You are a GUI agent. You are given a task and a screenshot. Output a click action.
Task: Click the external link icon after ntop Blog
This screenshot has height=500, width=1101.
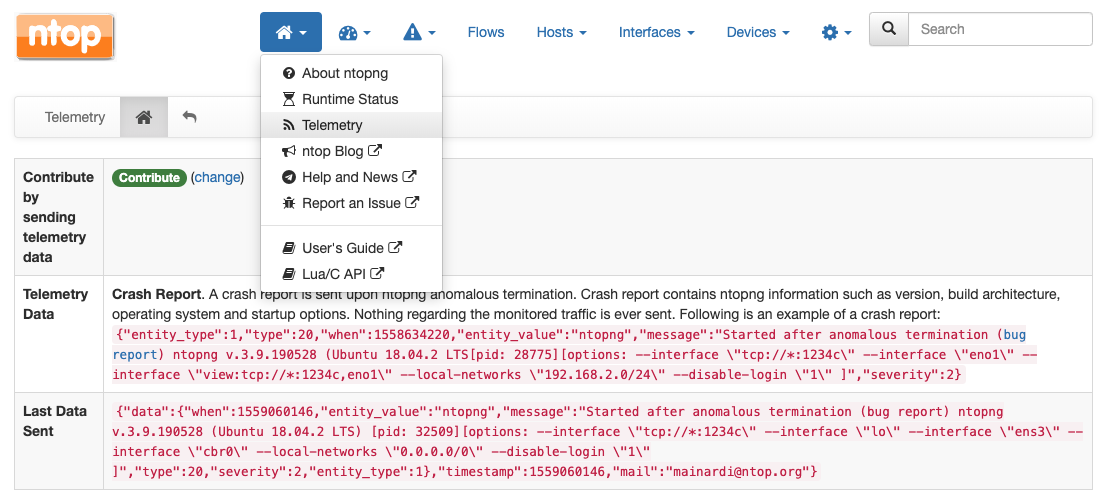376,150
